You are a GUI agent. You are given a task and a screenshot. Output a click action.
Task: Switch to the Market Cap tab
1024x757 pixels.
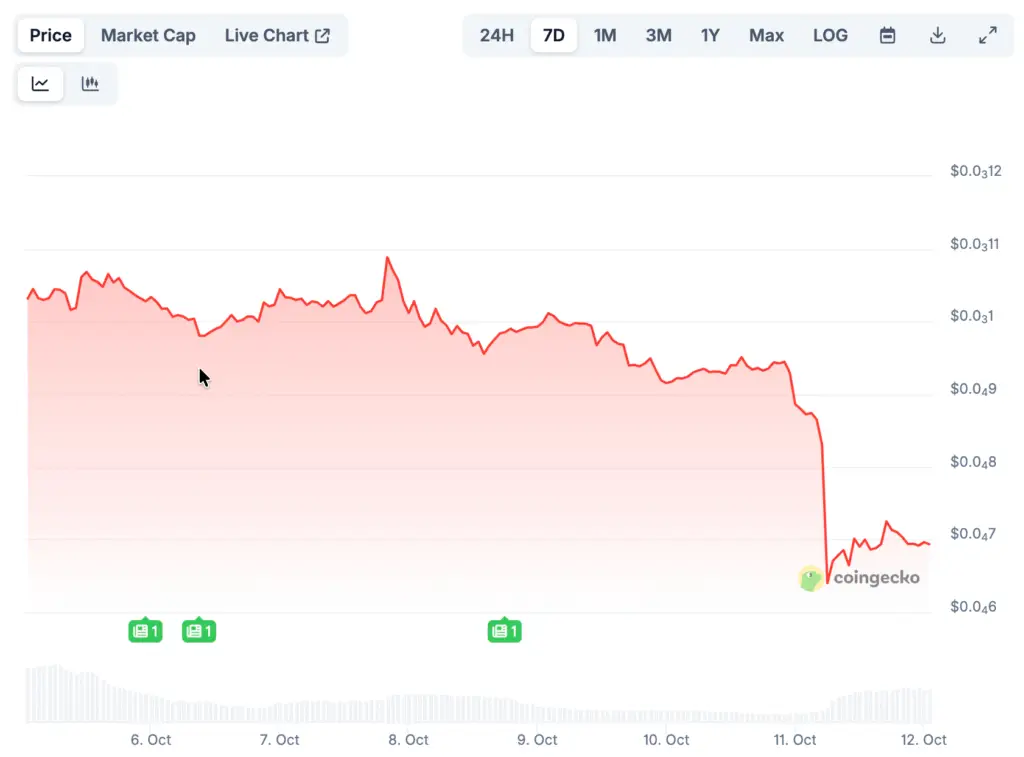point(148,36)
